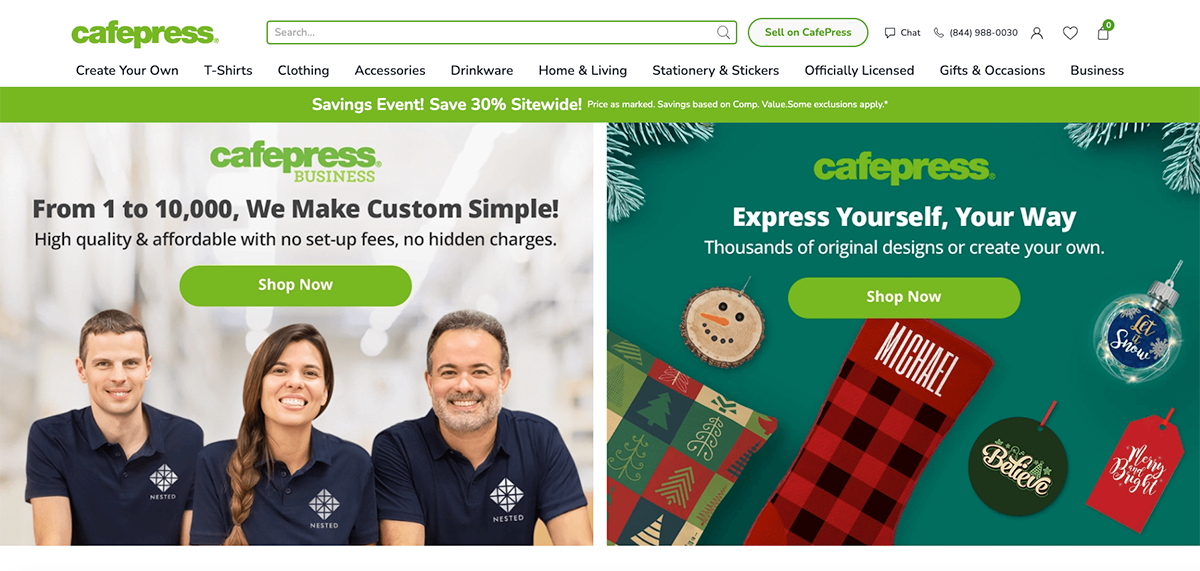Image resolution: width=1200 pixels, height=571 pixels.
Task: Click the search products input field
Action: coord(501,32)
